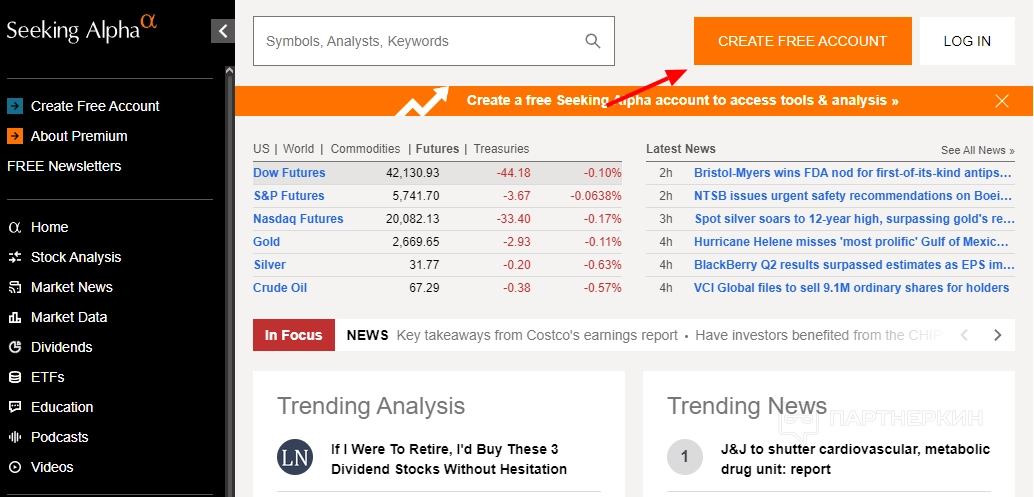
Task: Click the Education chat icon
Action: point(15,407)
